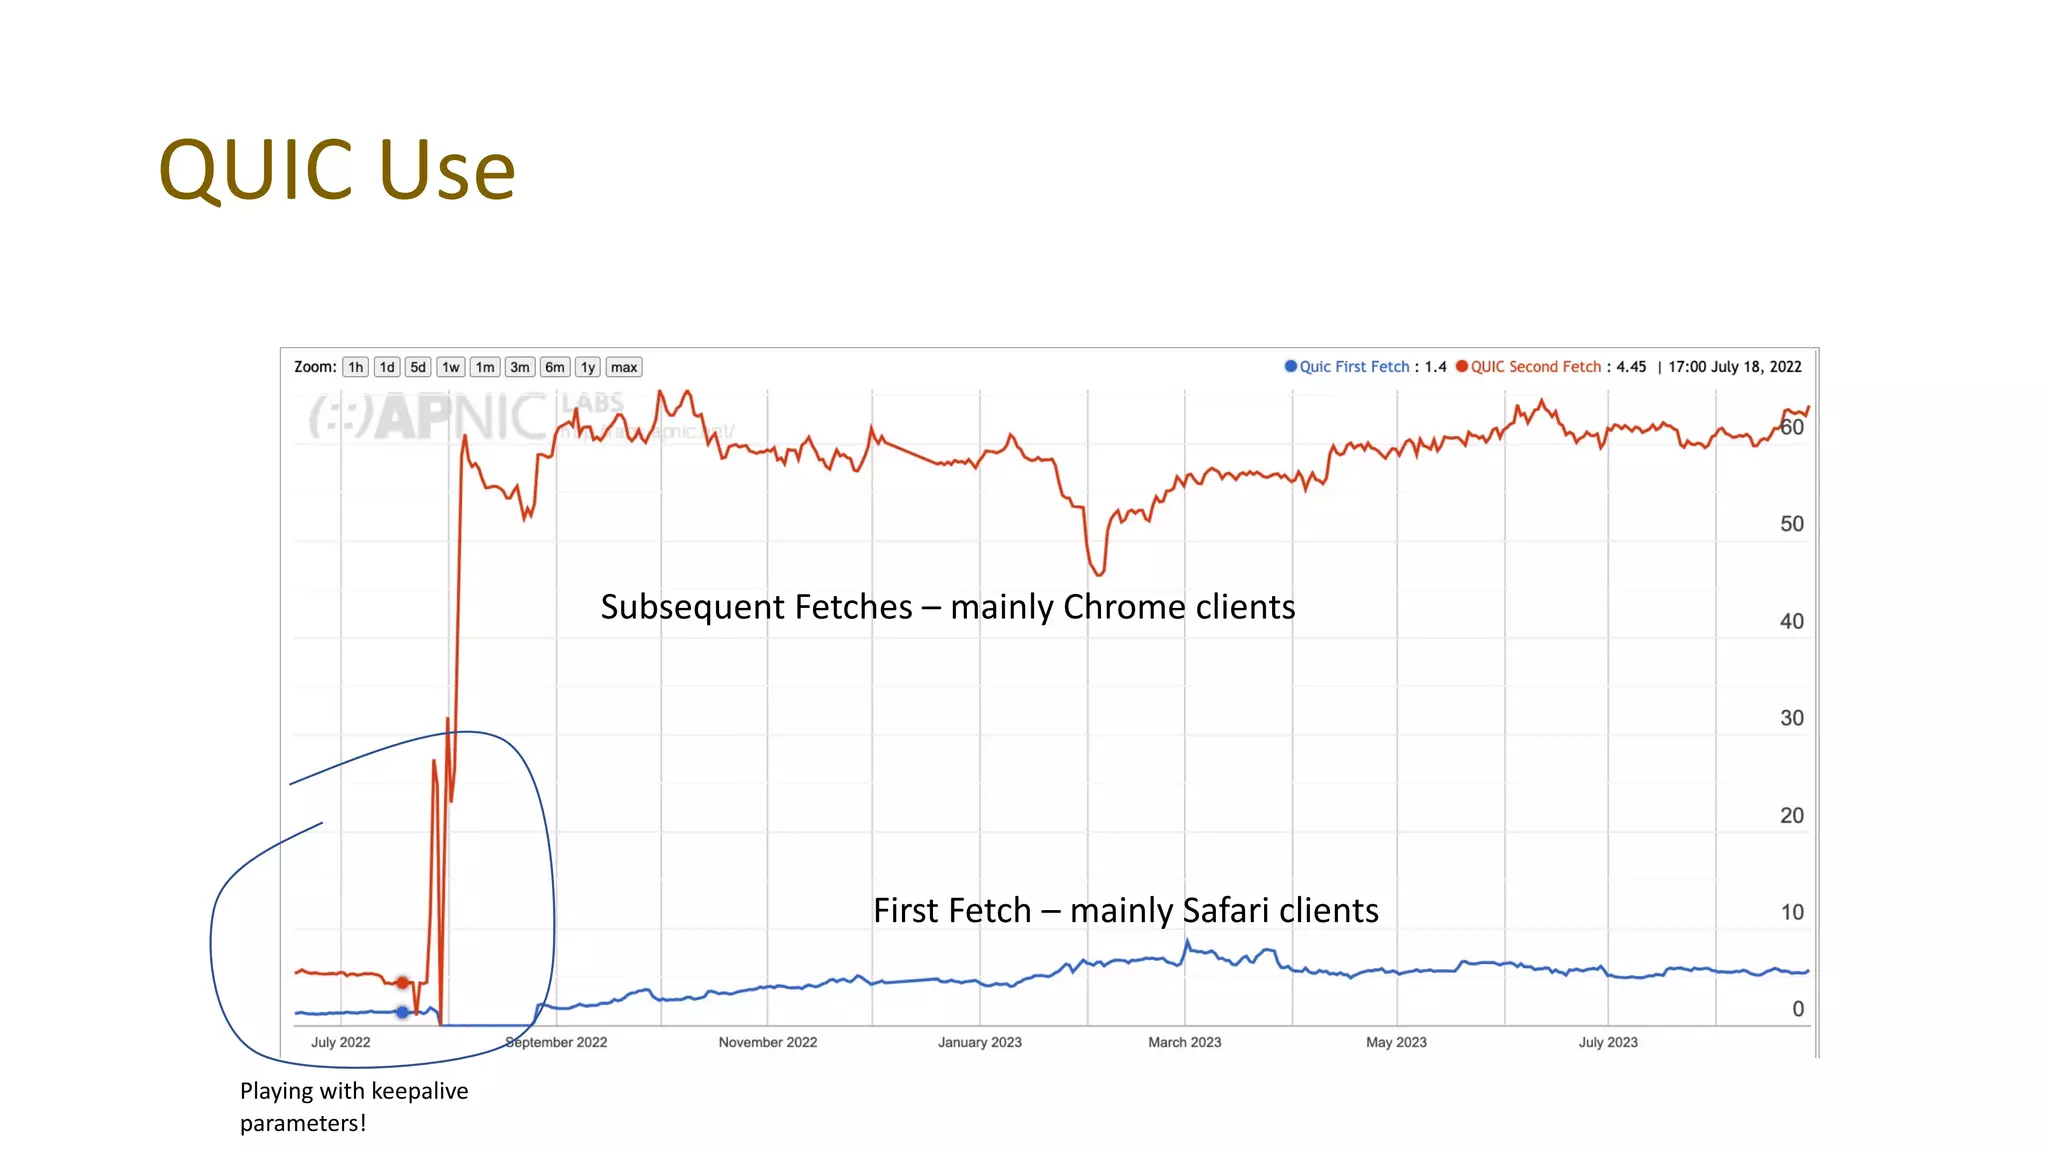Click the May 2023 axis label

coord(1397,1042)
